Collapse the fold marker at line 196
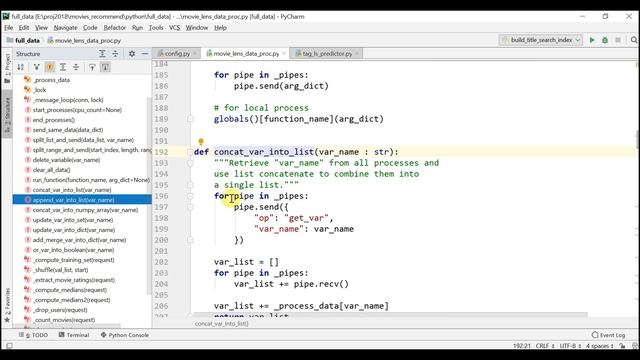This screenshot has width=640, height=360. 190,196
